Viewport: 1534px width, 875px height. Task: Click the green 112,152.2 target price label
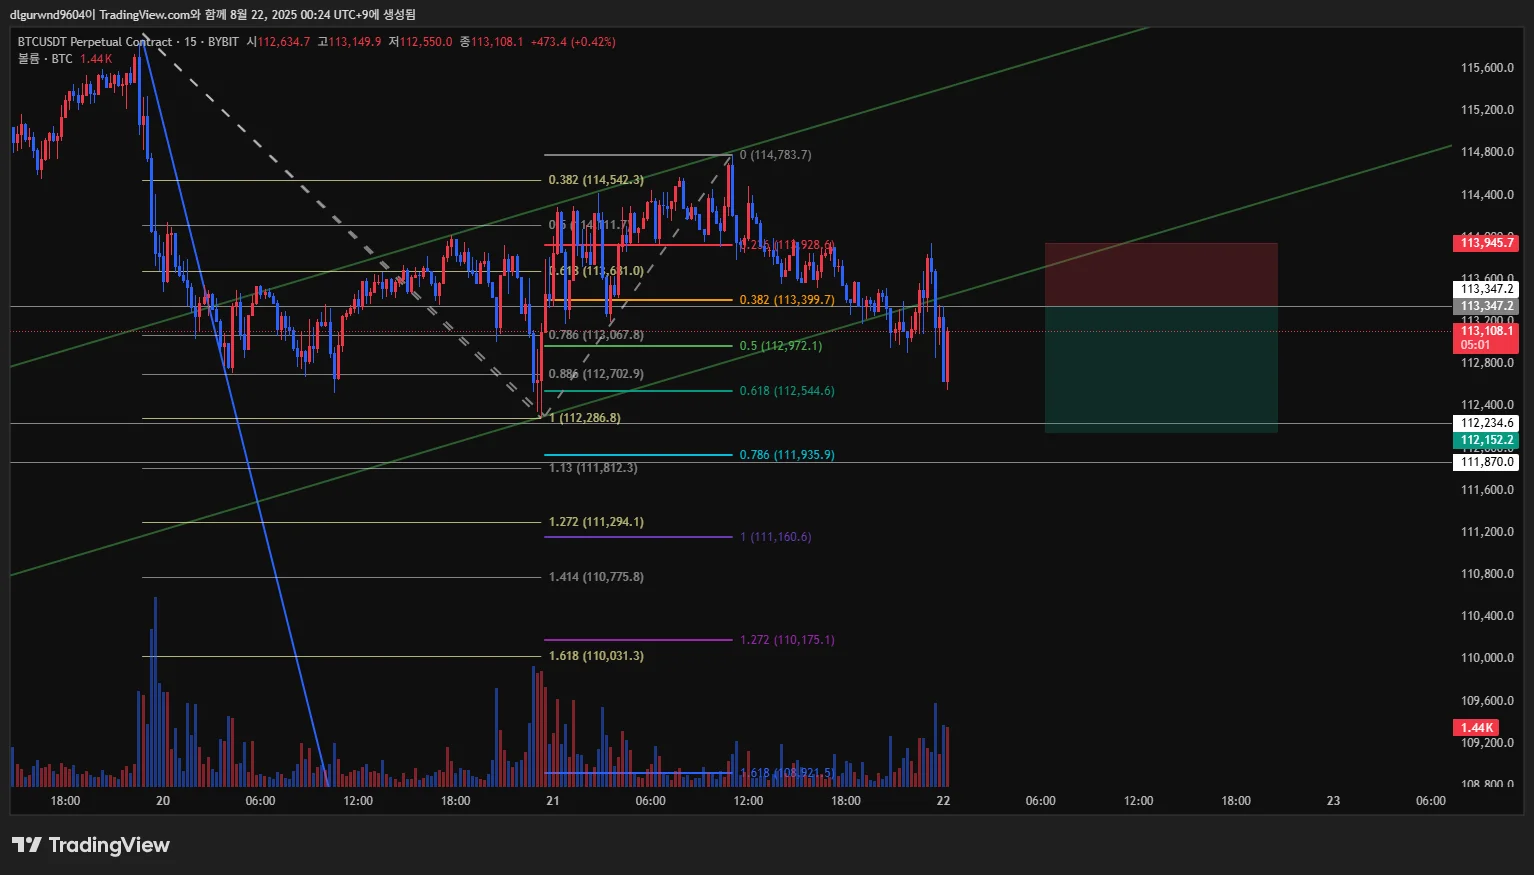point(1485,440)
